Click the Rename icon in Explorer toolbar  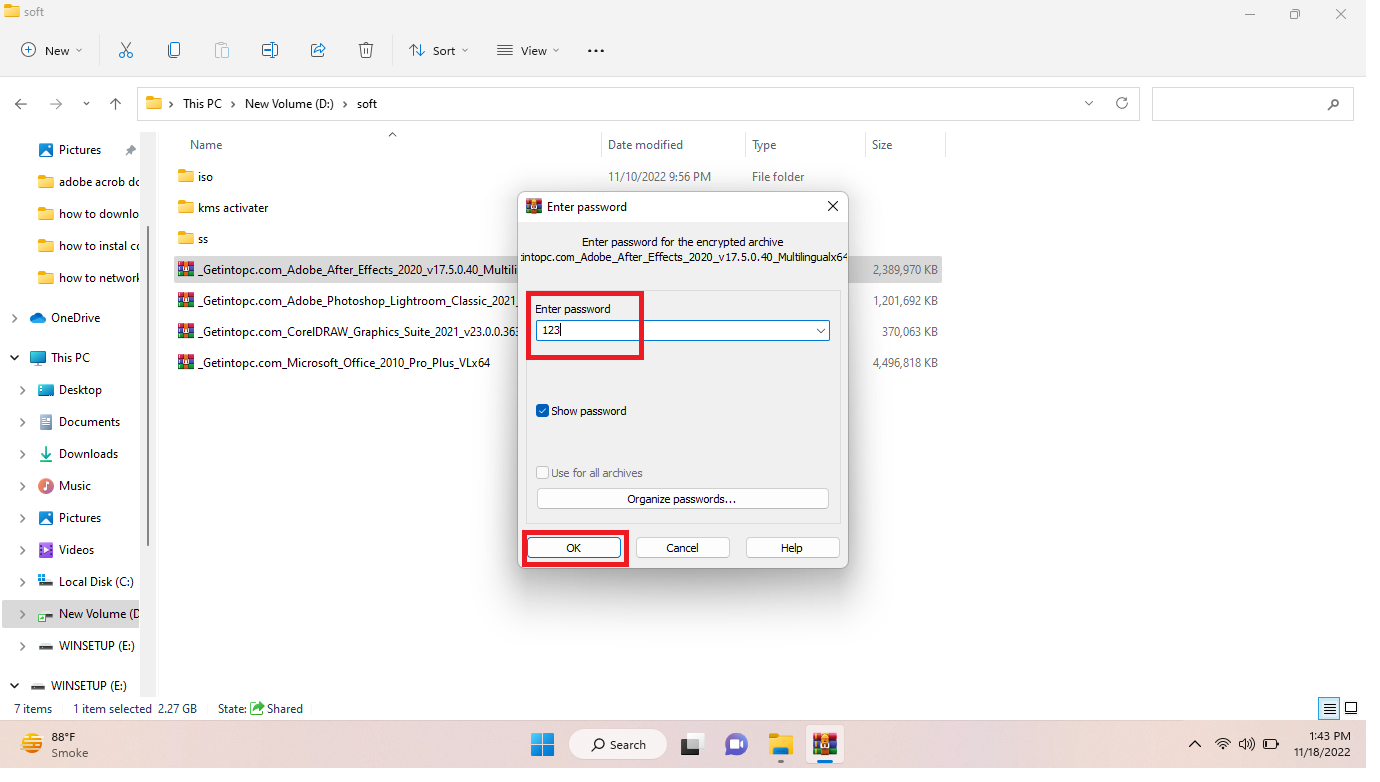pyautogui.click(x=270, y=50)
